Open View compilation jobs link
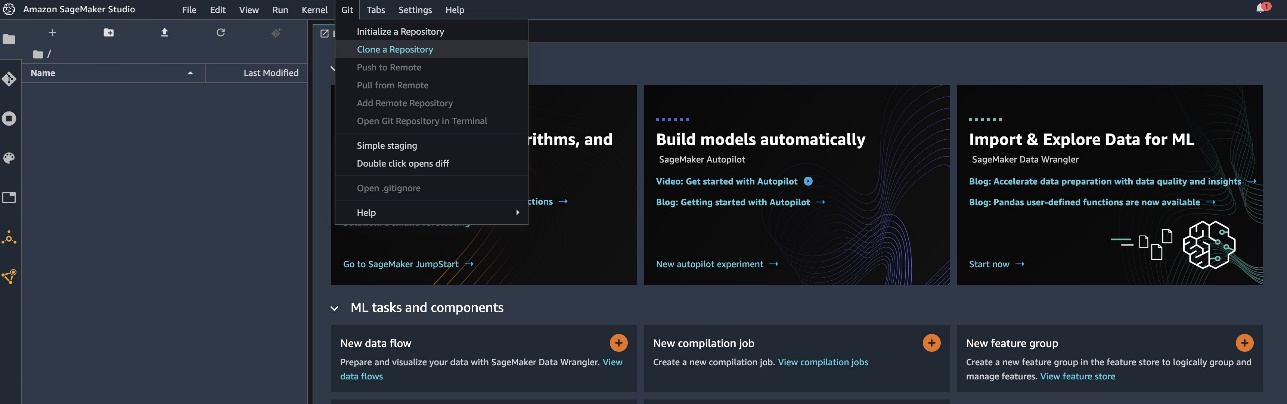This screenshot has width=1287, height=404. 822,361
